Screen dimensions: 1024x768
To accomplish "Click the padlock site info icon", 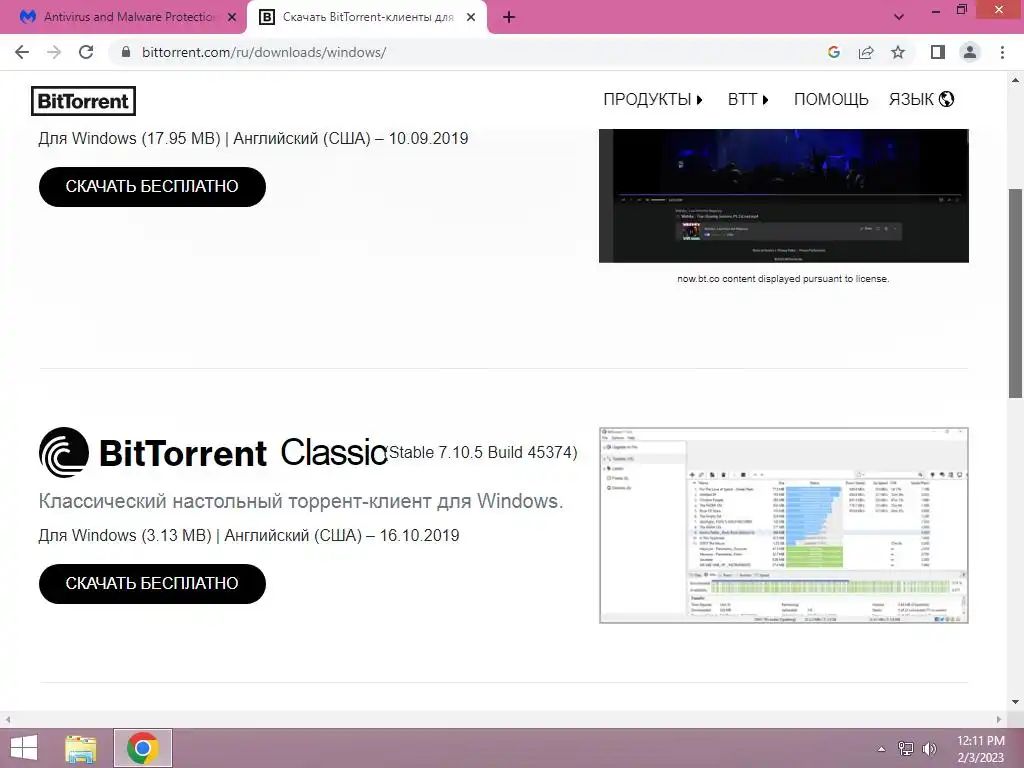I will (126, 52).
